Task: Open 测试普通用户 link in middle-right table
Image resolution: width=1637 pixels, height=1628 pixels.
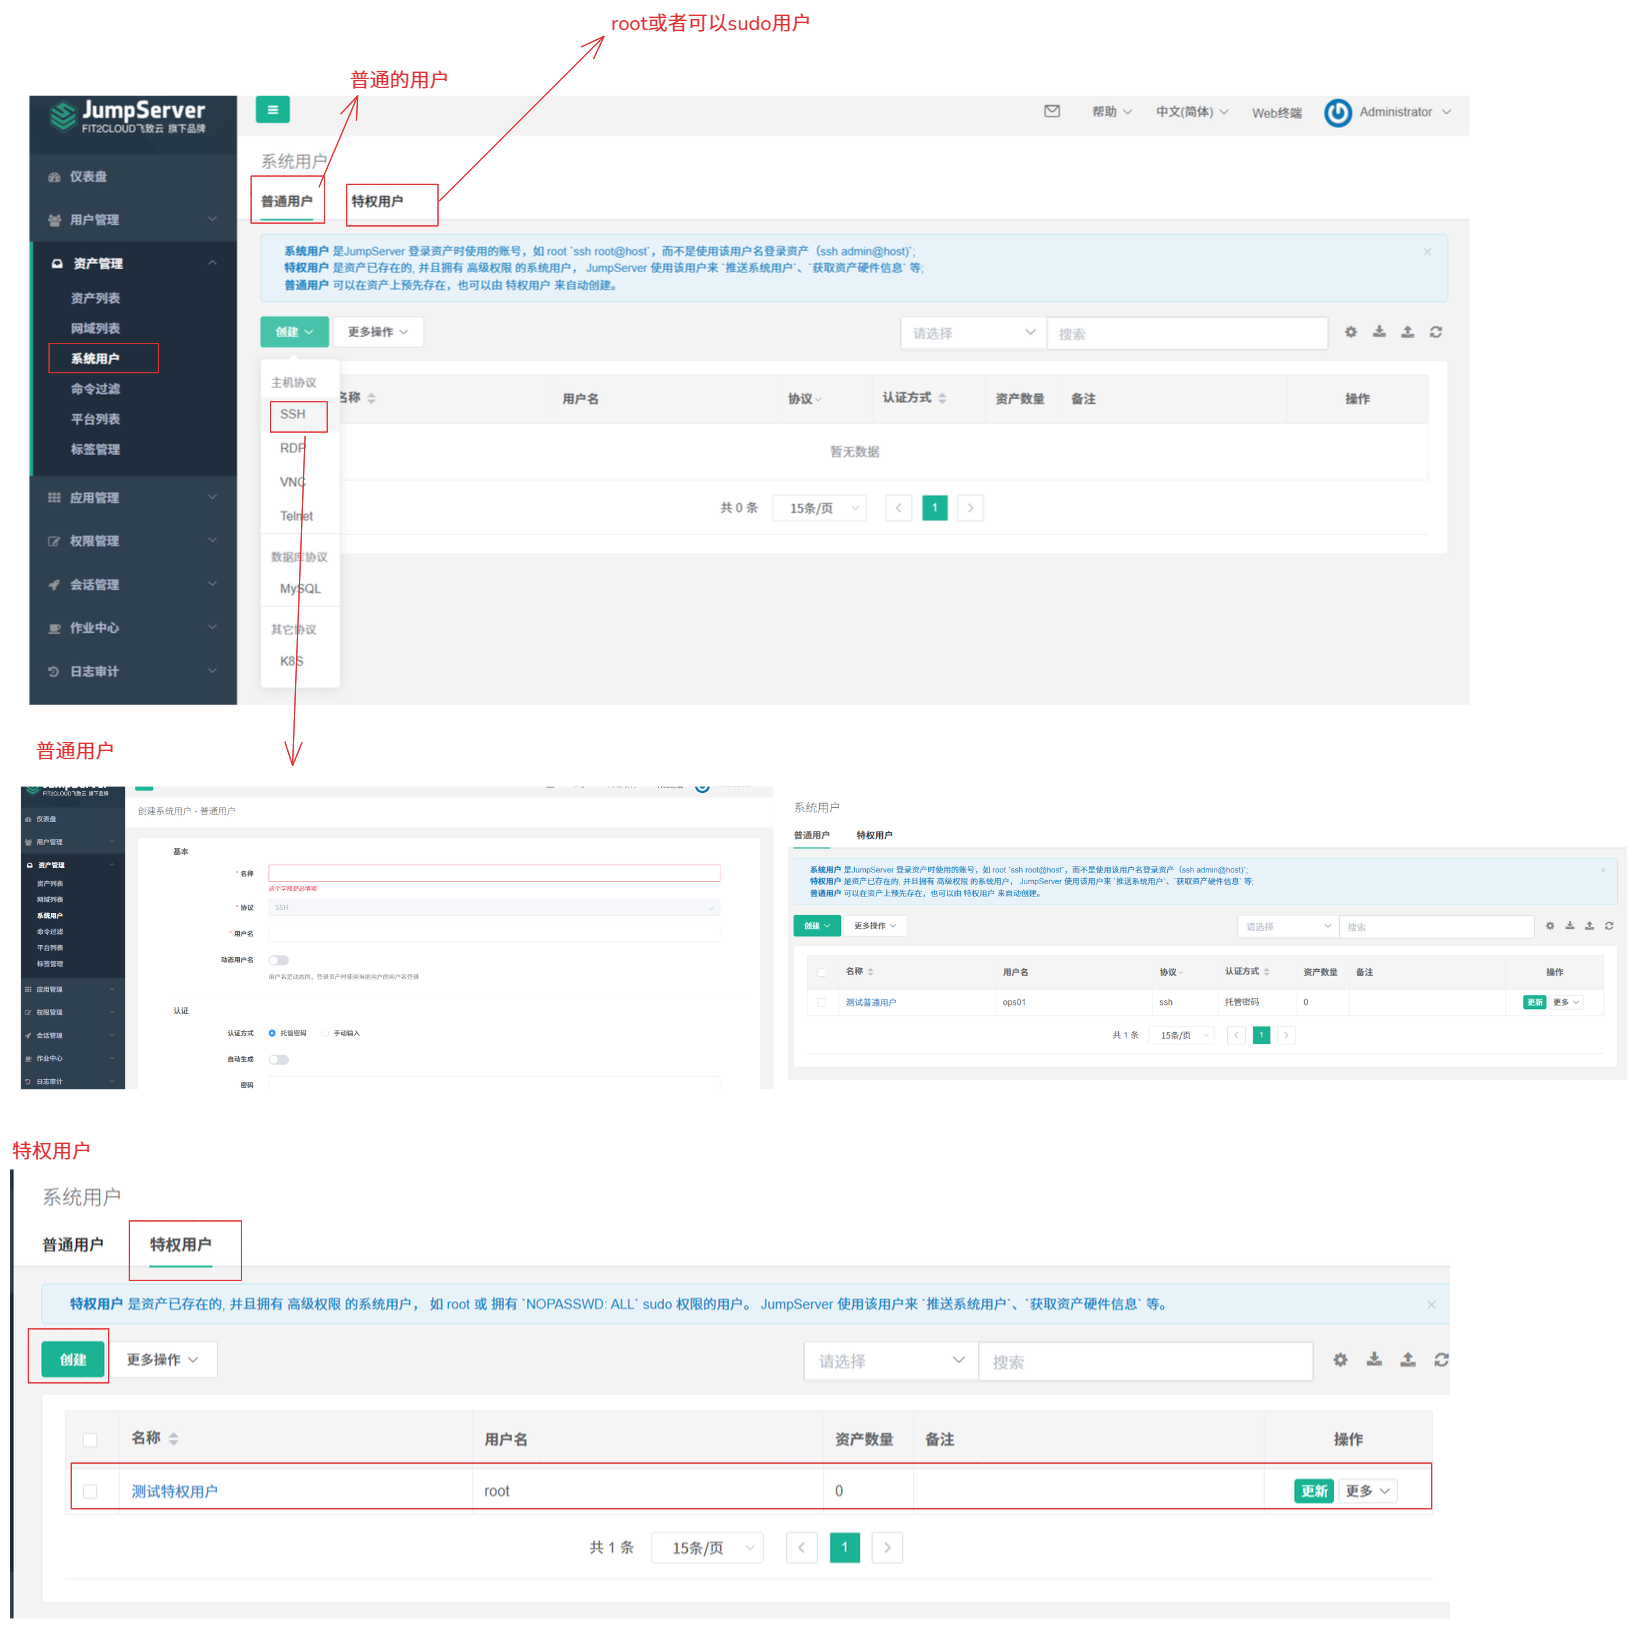Action: coord(871,1002)
